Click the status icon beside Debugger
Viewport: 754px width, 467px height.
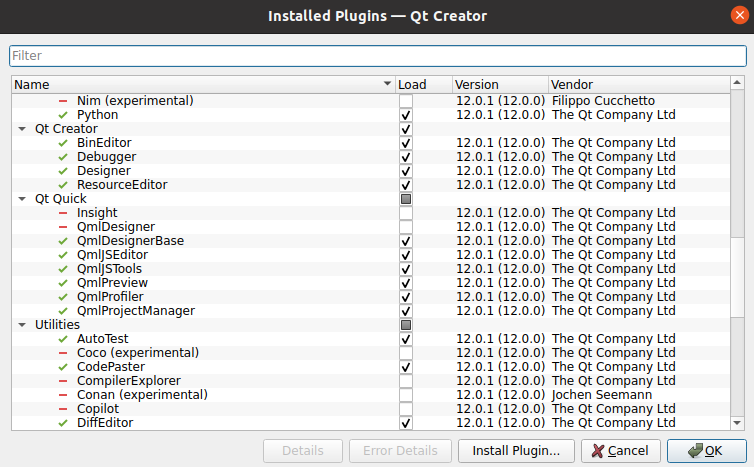pyautogui.click(x=63, y=157)
